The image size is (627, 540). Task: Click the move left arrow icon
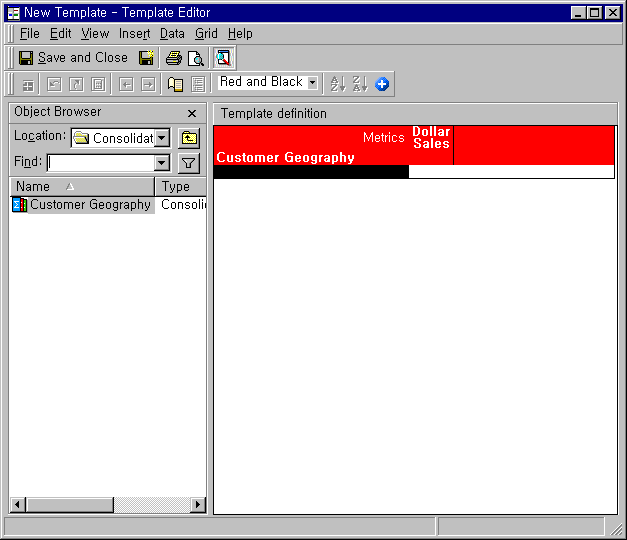[126, 84]
